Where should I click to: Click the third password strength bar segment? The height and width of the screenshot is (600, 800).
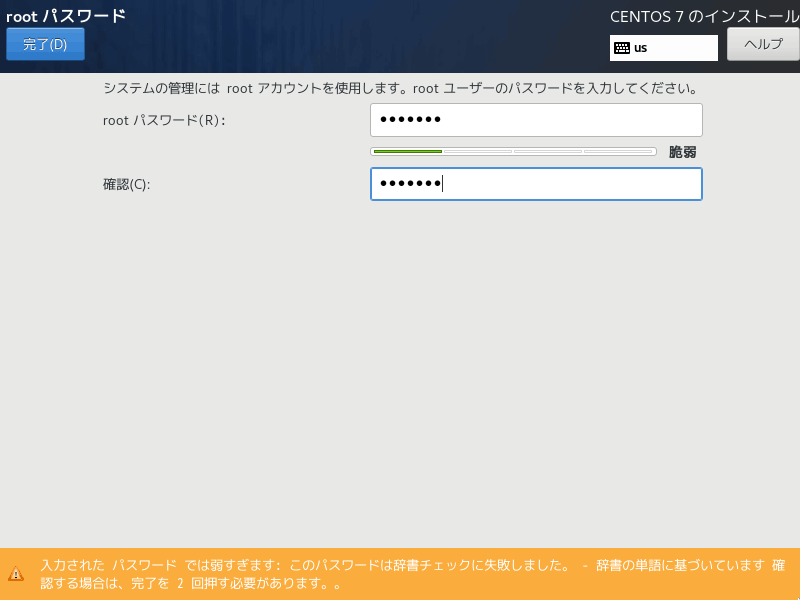pos(547,152)
